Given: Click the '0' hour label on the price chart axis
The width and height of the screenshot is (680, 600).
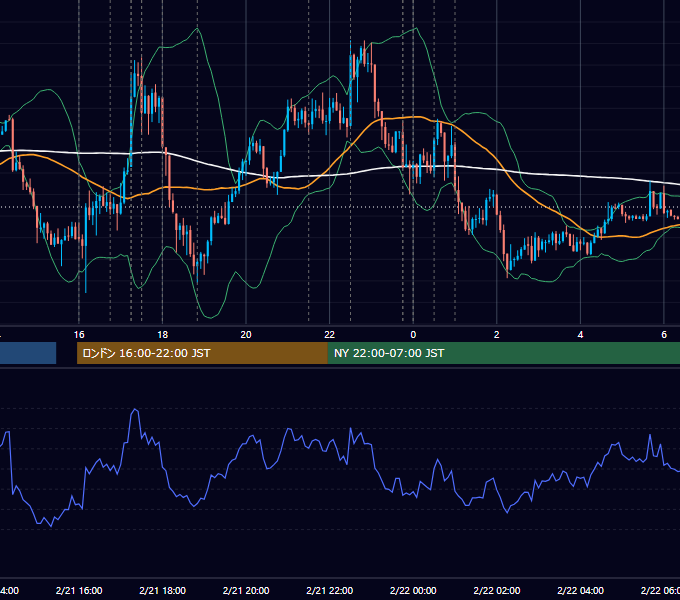Looking at the screenshot, I should coord(413,335).
